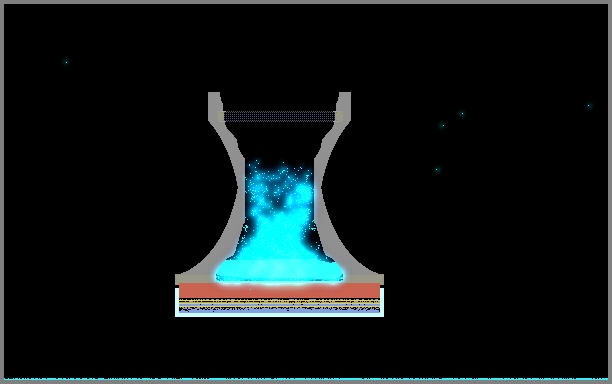The height and width of the screenshot is (384, 612).
Task: Click the right yellowish end cap of the mesh bar
Action: tap(339, 116)
